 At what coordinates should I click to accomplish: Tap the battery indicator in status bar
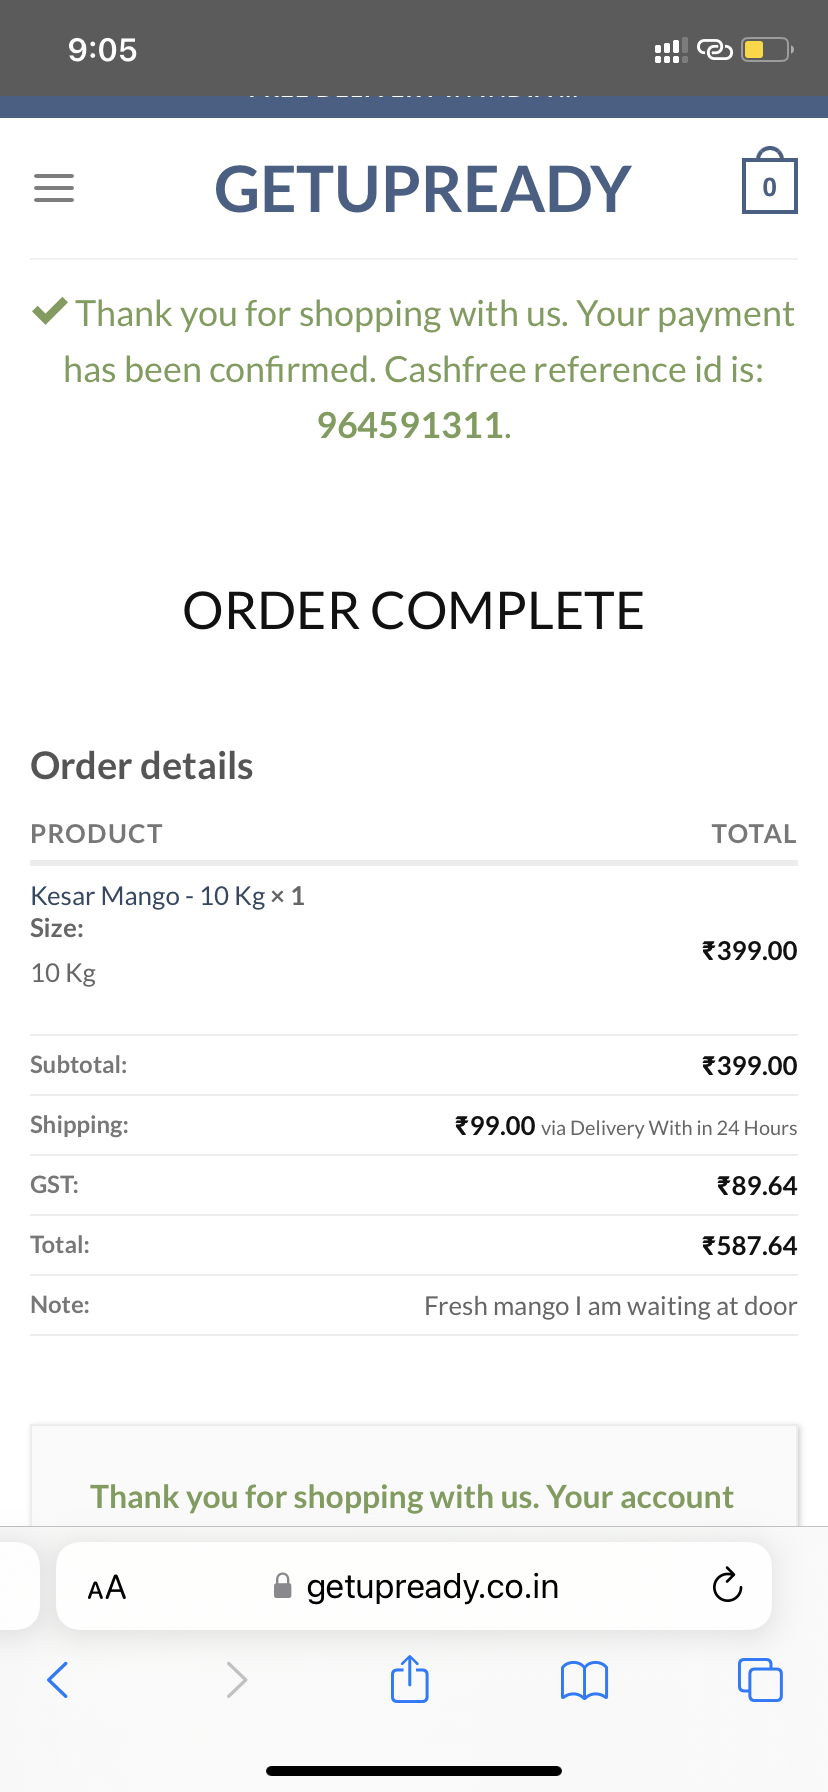click(x=767, y=50)
